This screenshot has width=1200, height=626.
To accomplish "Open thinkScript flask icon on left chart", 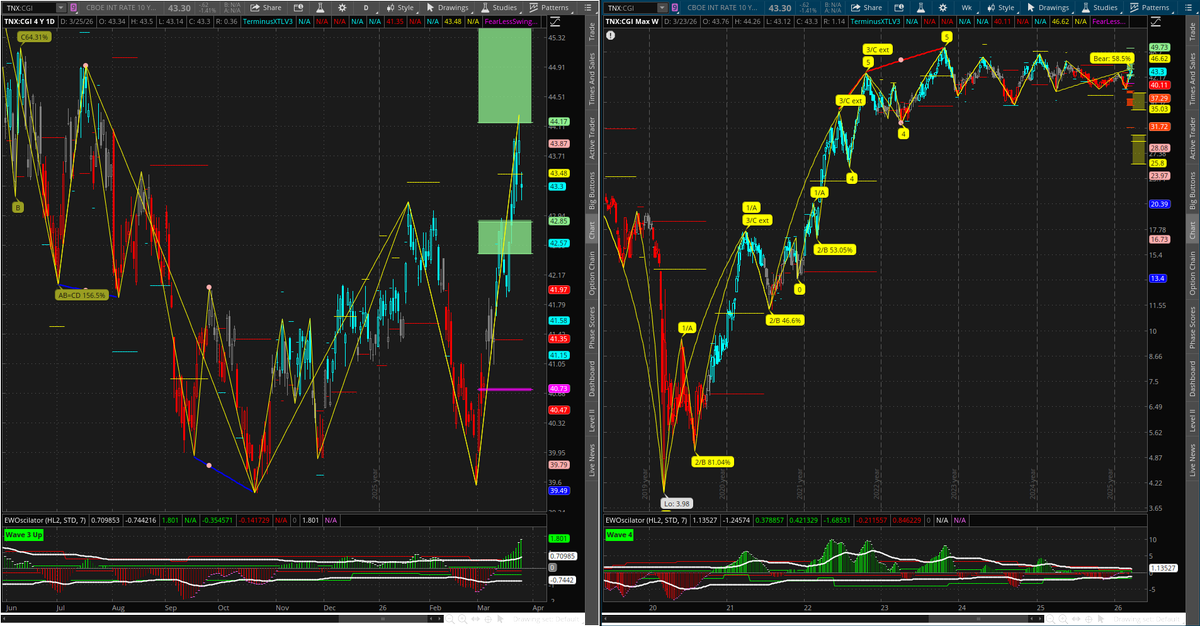I will coord(320,8).
